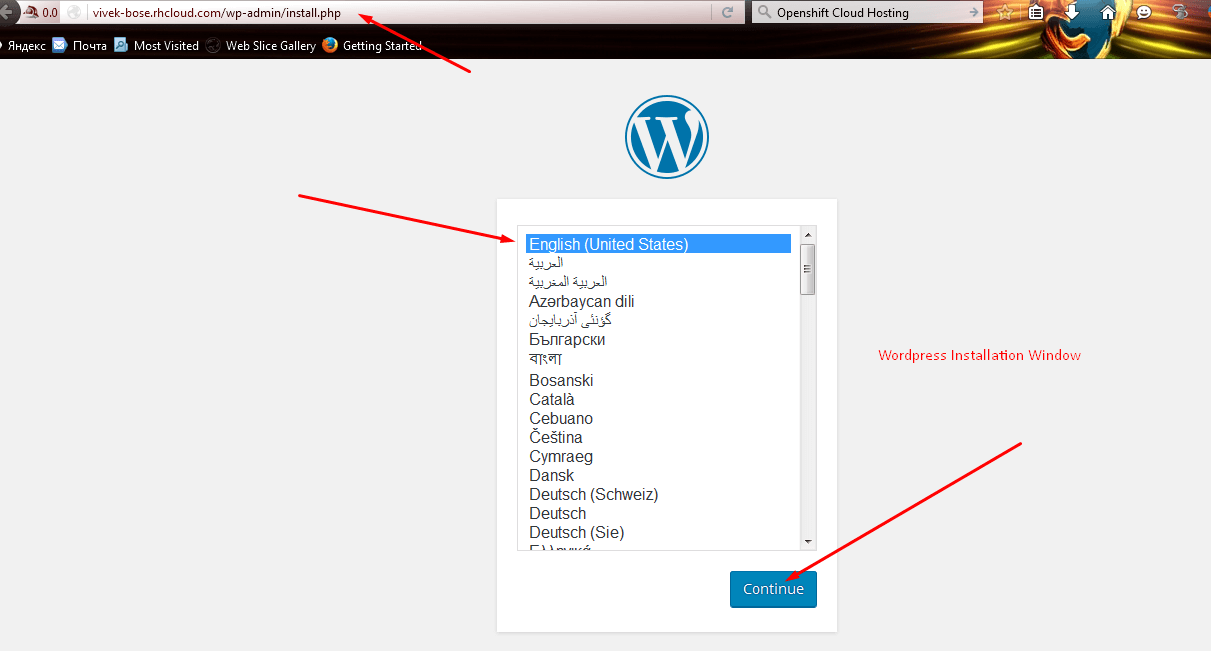Select Cebuano in the language list
The height and width of the screenshot is (651, 1211).
coord(659,418)
